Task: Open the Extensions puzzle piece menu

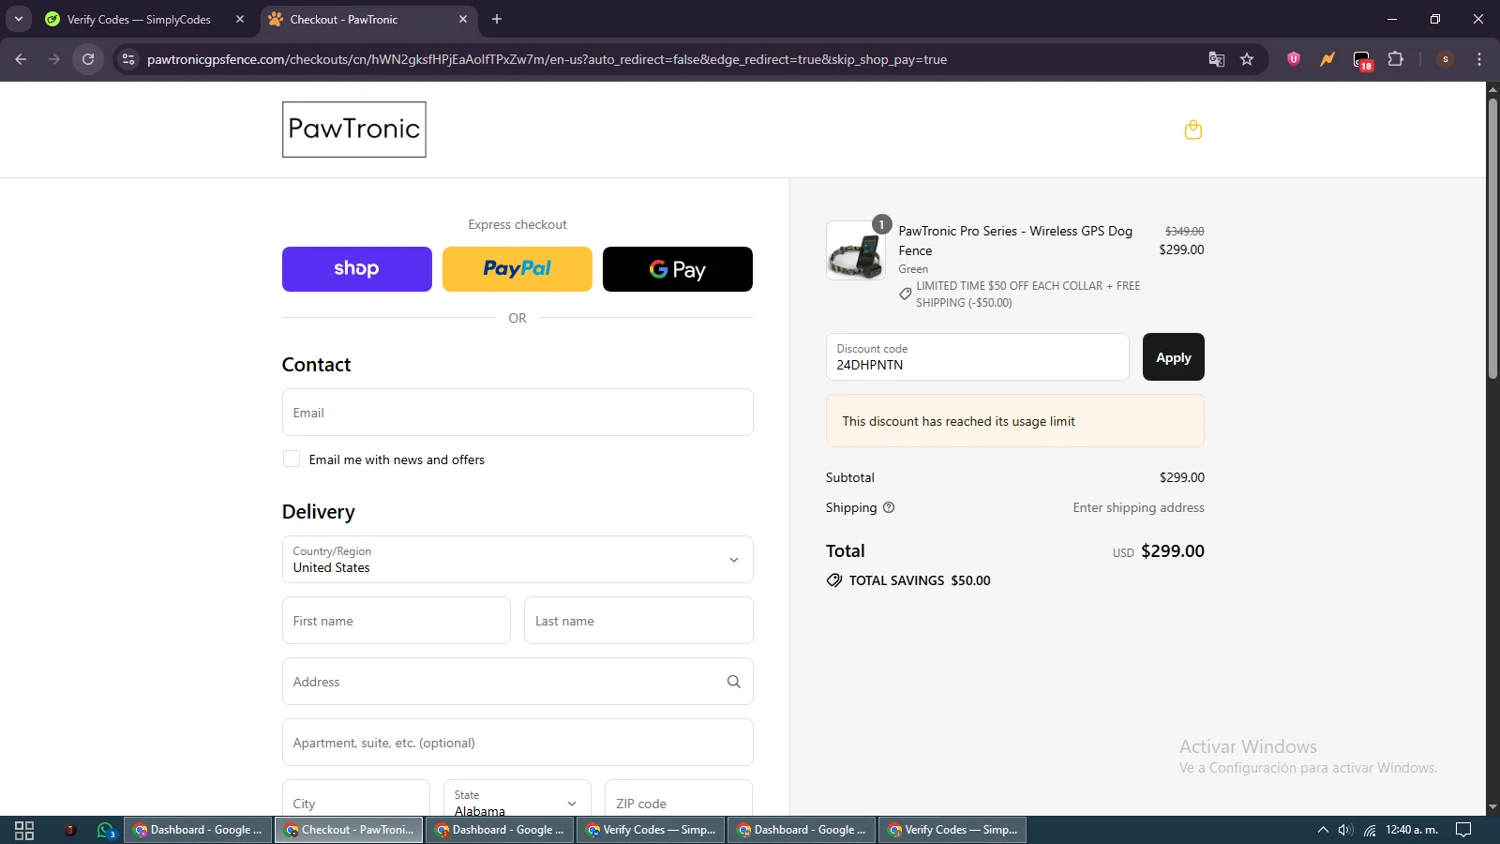Action: [1396, 59]
